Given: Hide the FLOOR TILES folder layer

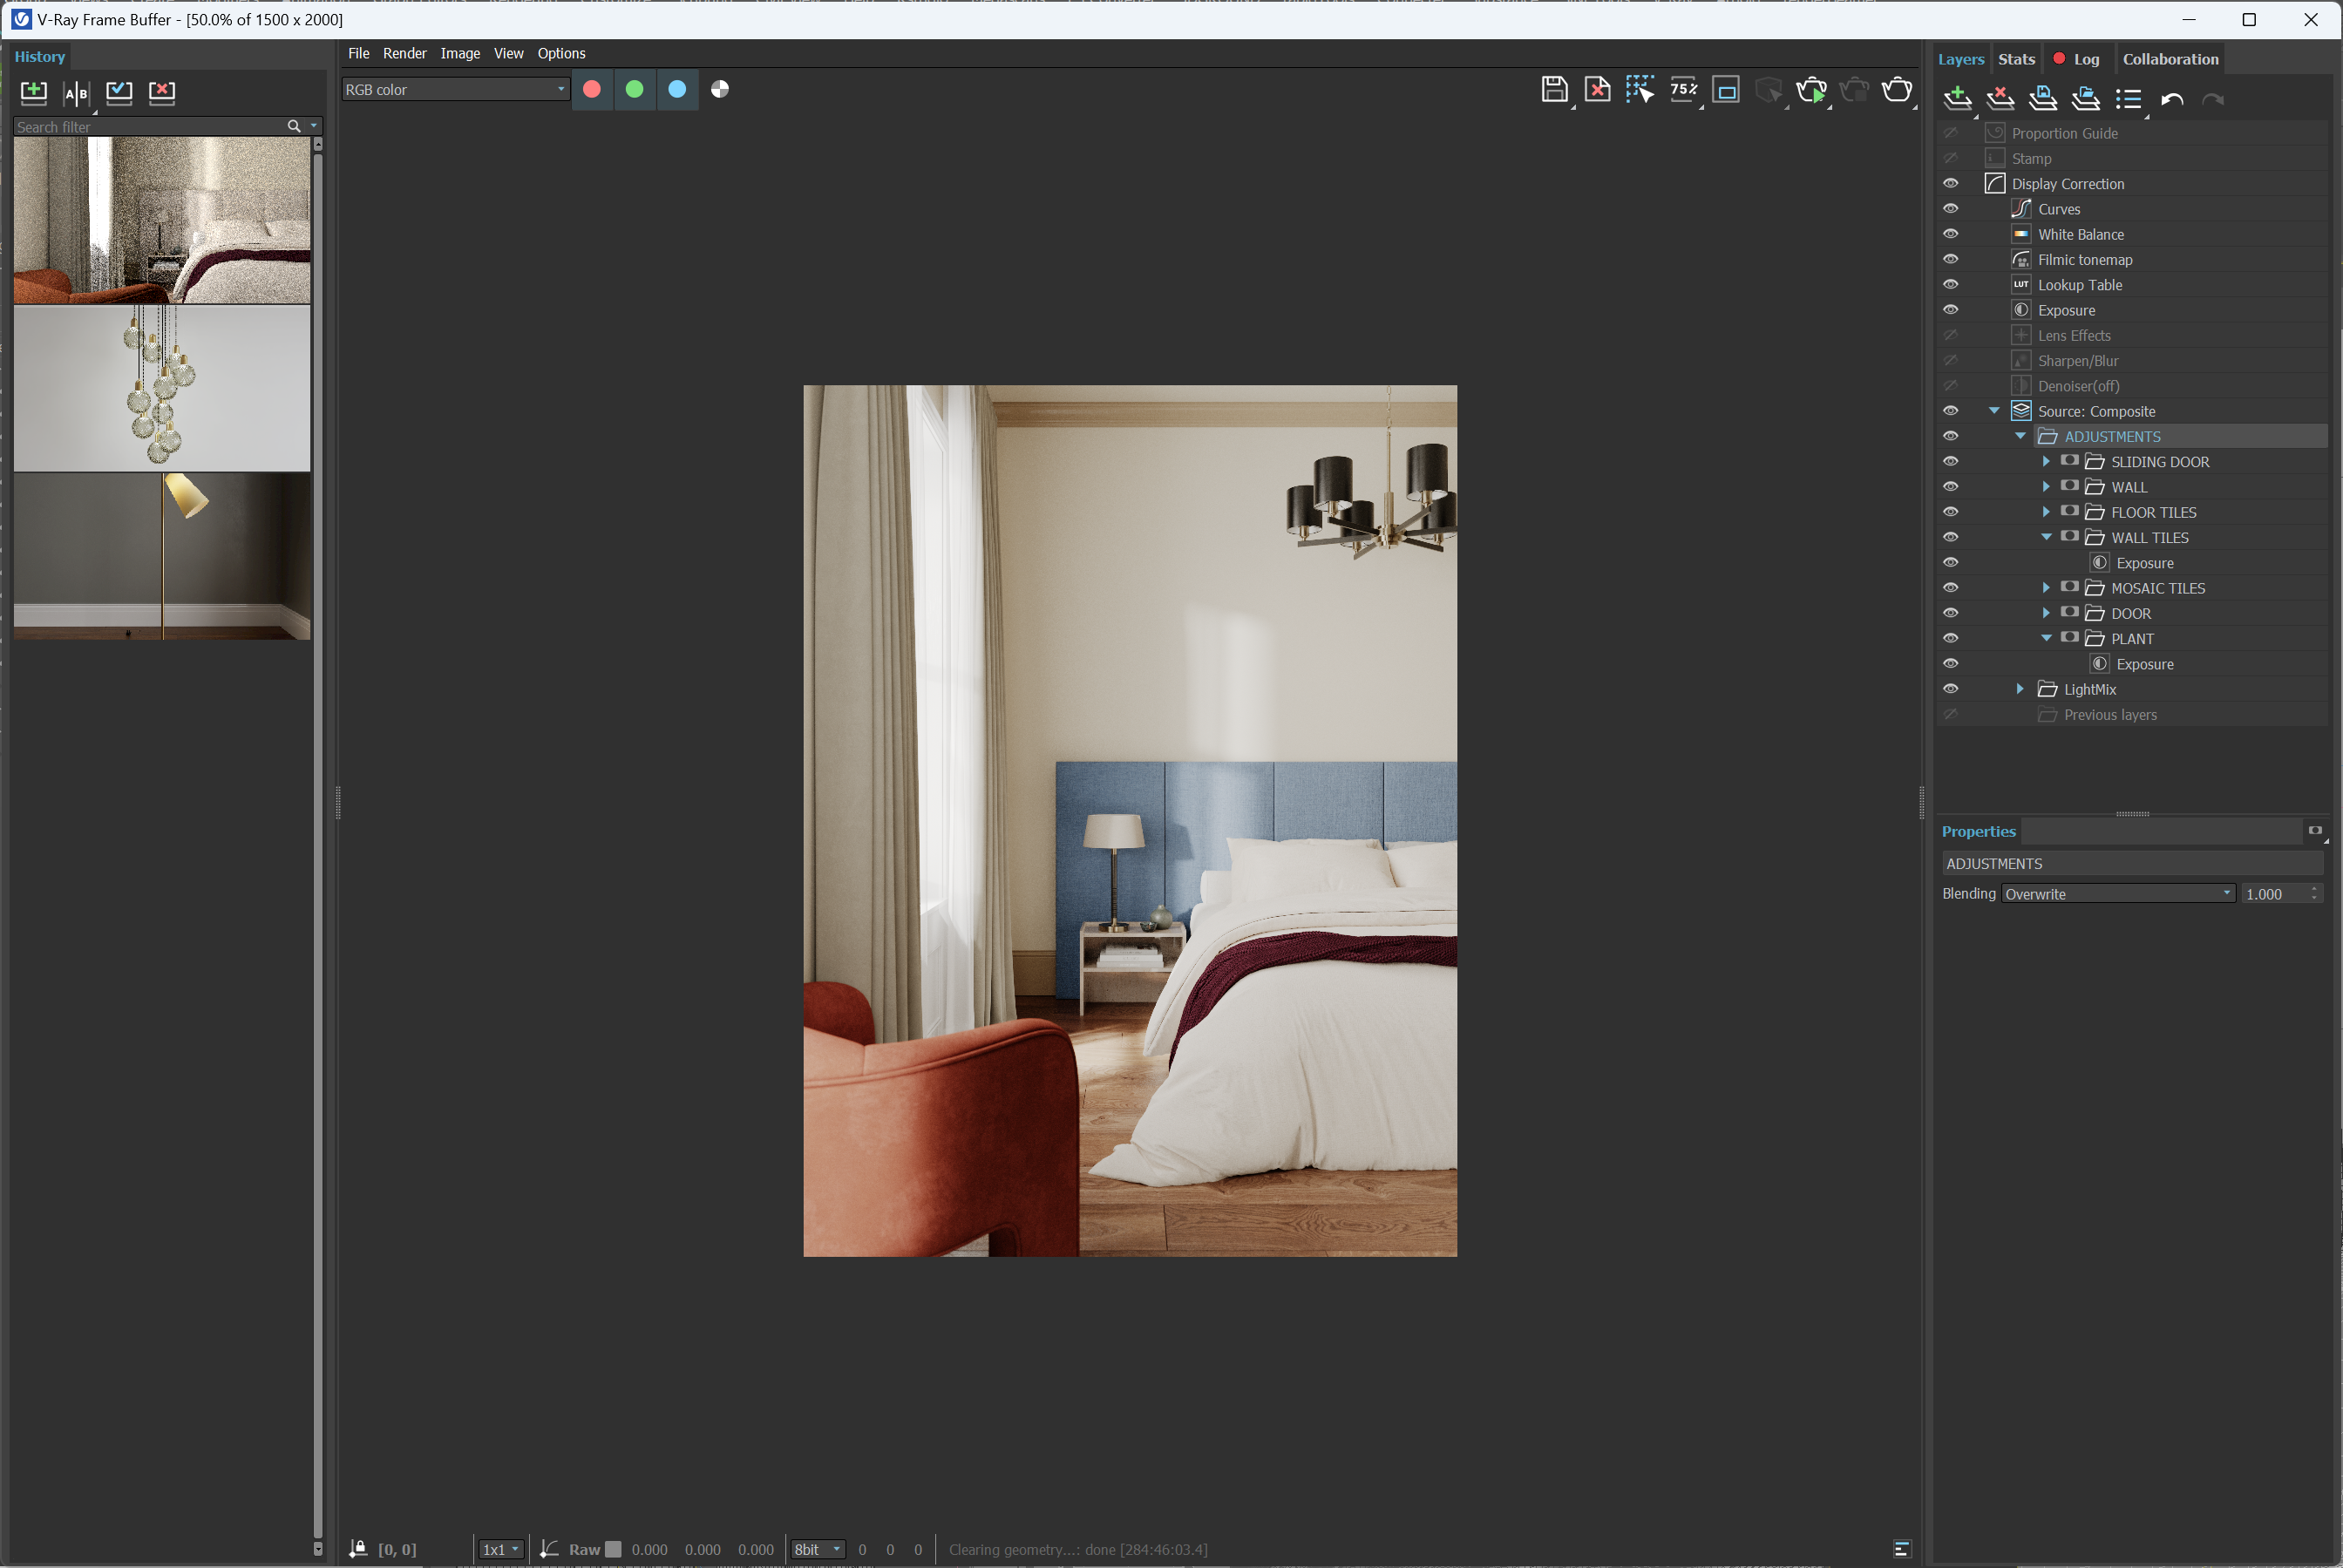Looking at the screenshot, I should (x=1950, y=512).
